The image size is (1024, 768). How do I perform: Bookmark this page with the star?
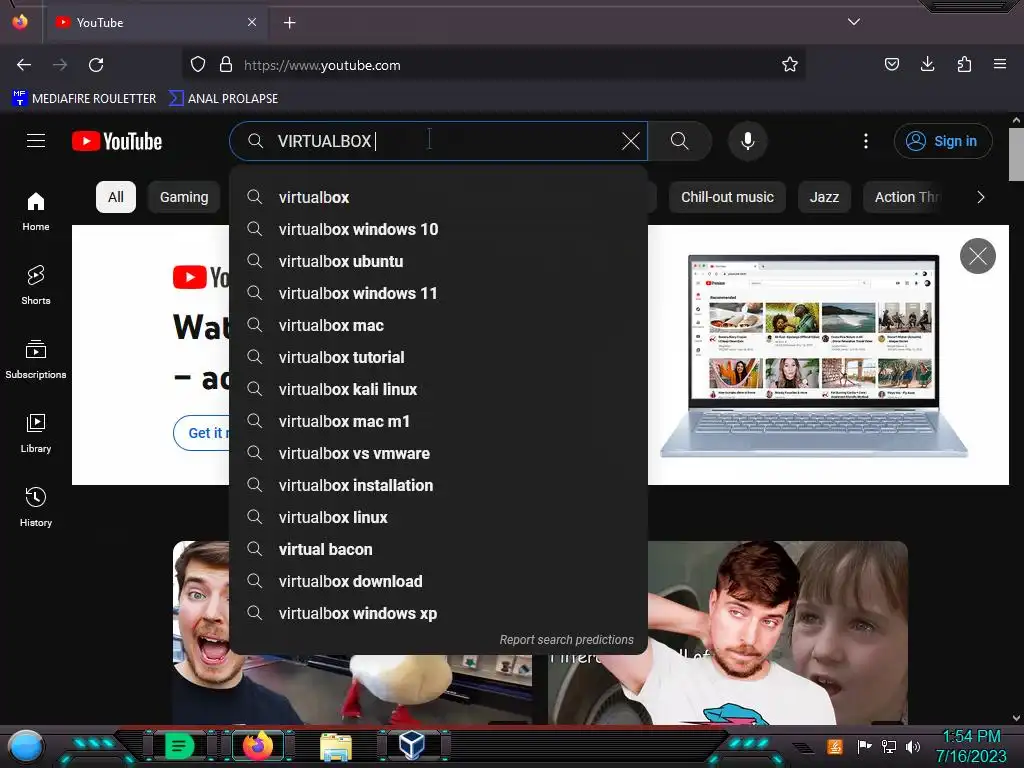[x=790, y=65]
